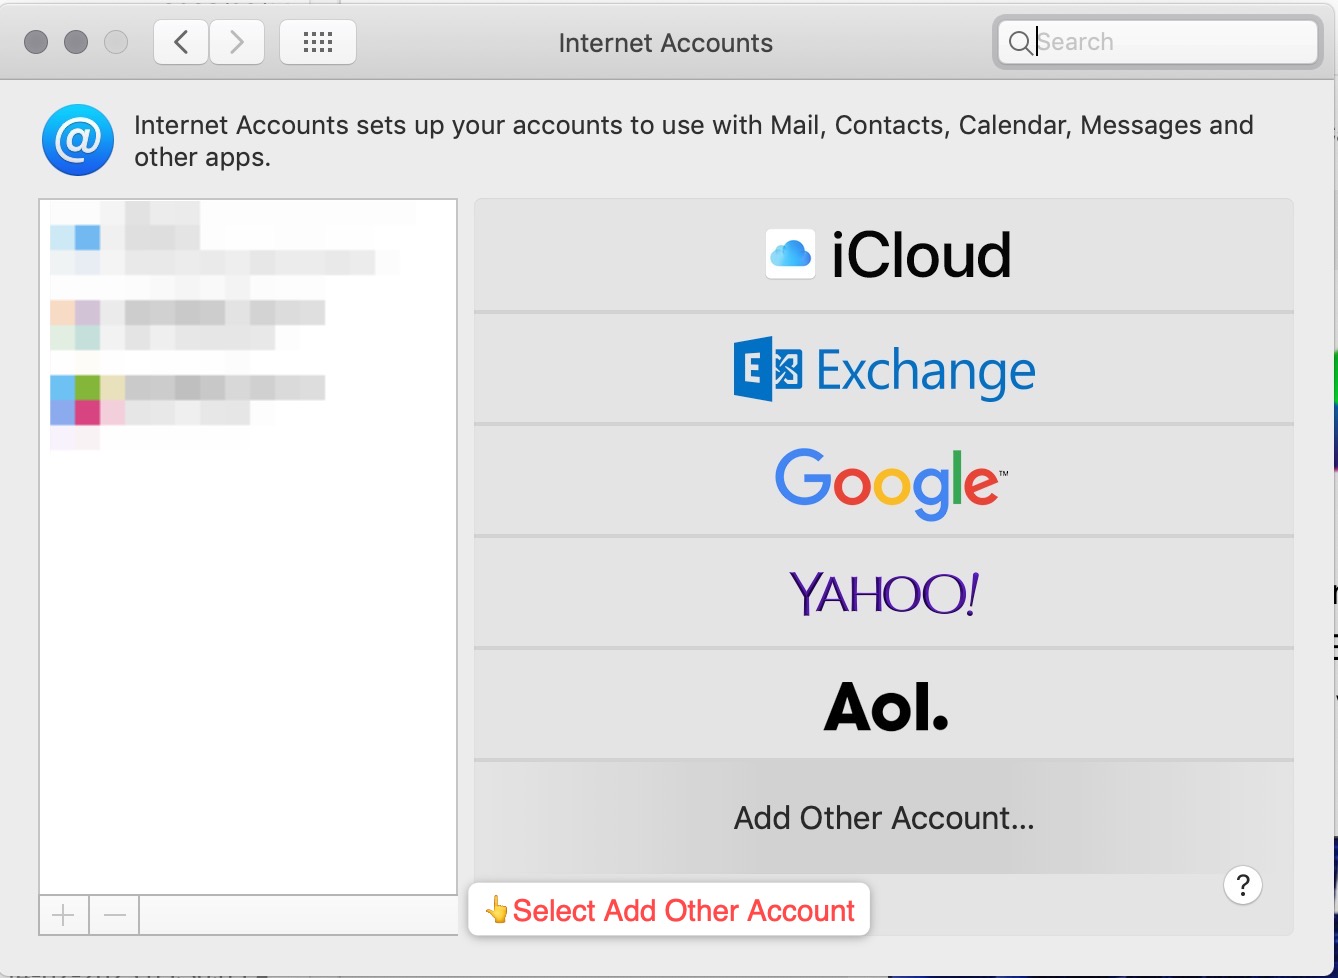This screenshot has height=978, width=1338.
Task: Remove the account with the minus button
Action: click(x=114, y=915)
